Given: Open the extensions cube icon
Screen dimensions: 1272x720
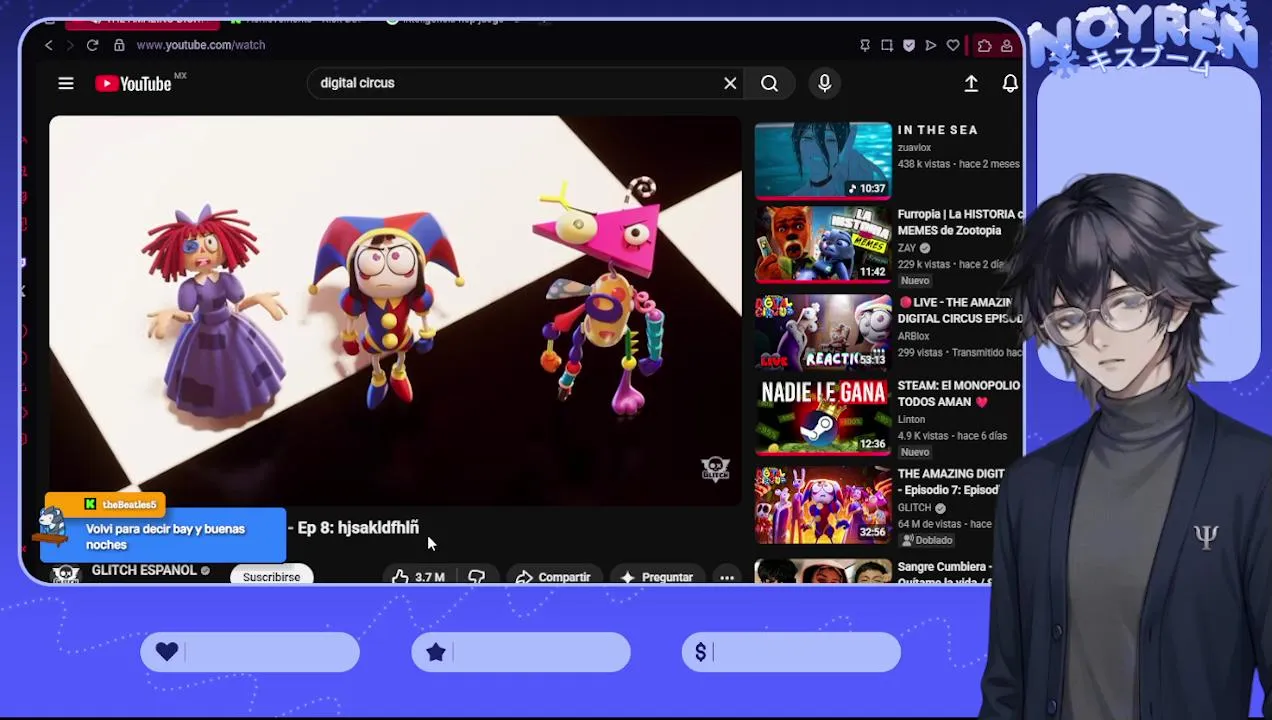Looking at the screenshot, I should (x=985, y=45).
